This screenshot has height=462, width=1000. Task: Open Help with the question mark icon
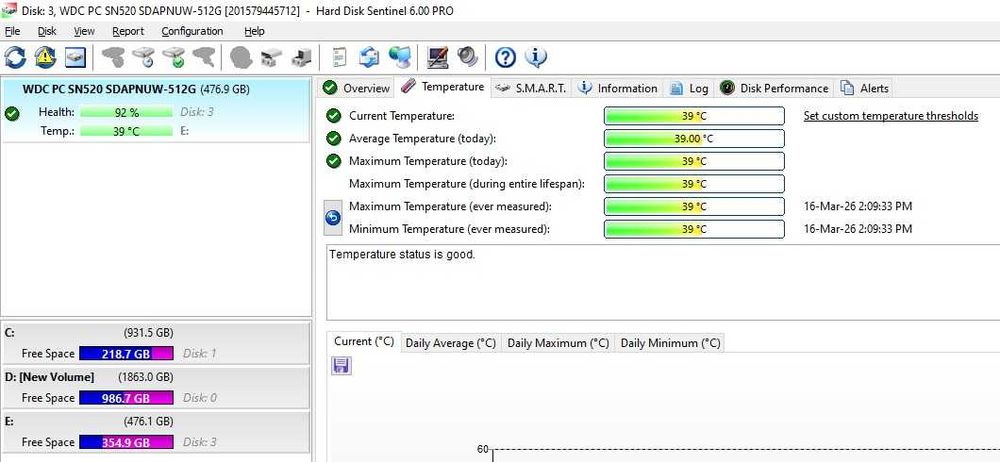click(505, 58)
